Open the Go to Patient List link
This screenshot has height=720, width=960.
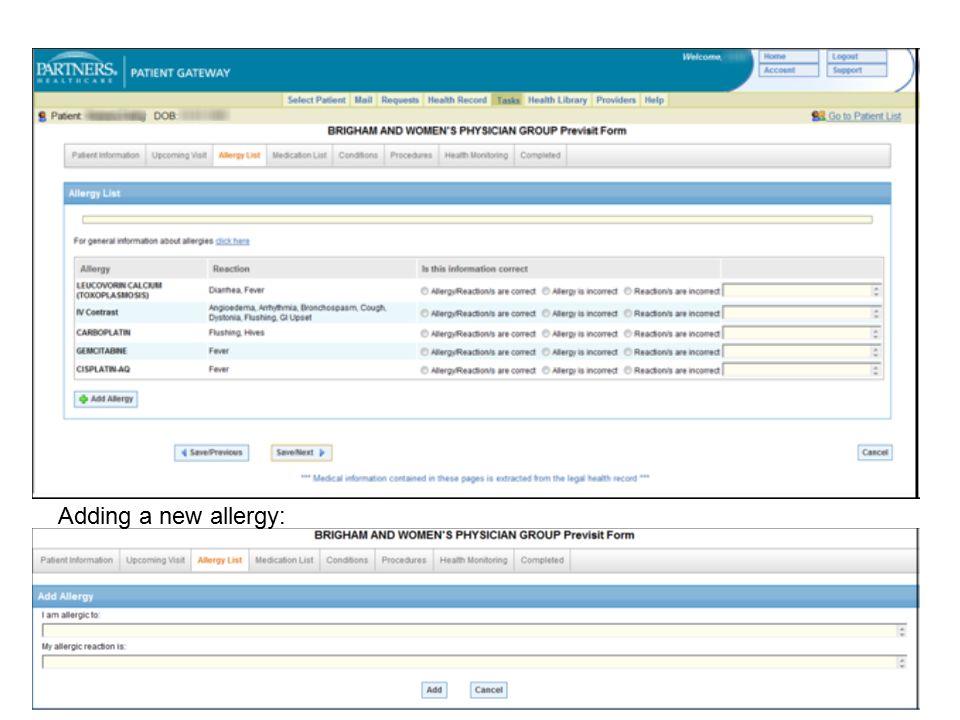pos(864,116)
